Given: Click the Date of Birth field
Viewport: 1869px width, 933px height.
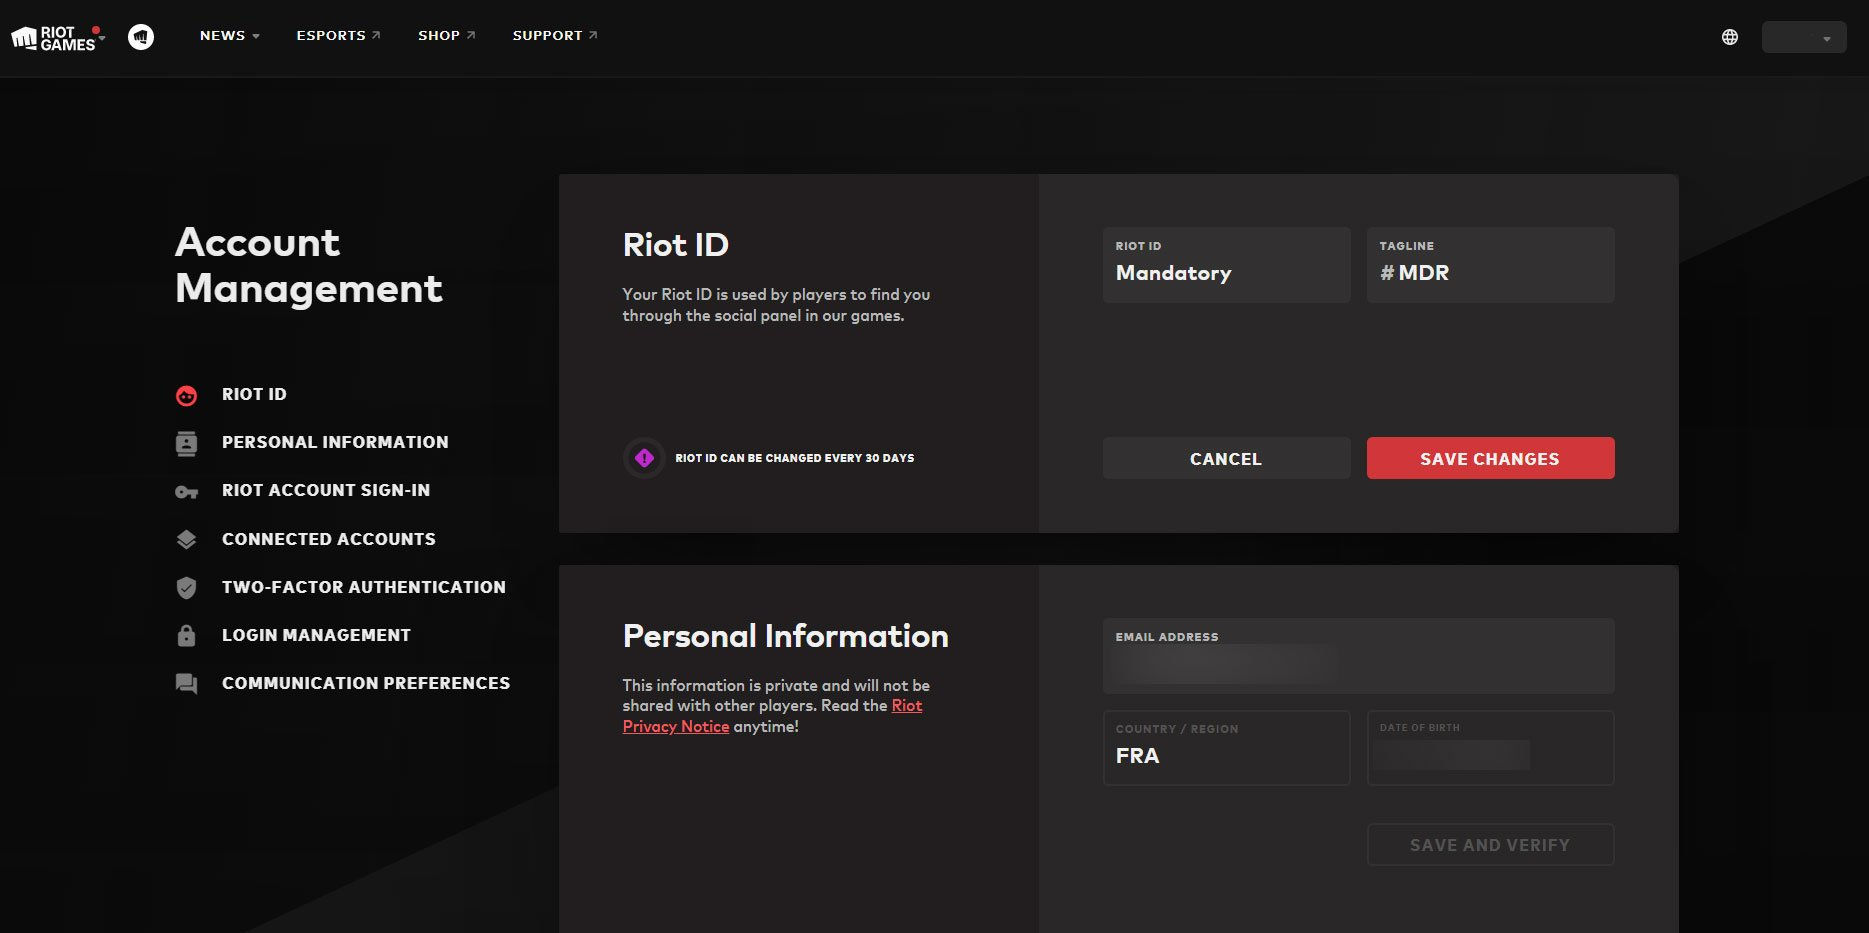Looking at the screenshot, I should point(1490,748).
